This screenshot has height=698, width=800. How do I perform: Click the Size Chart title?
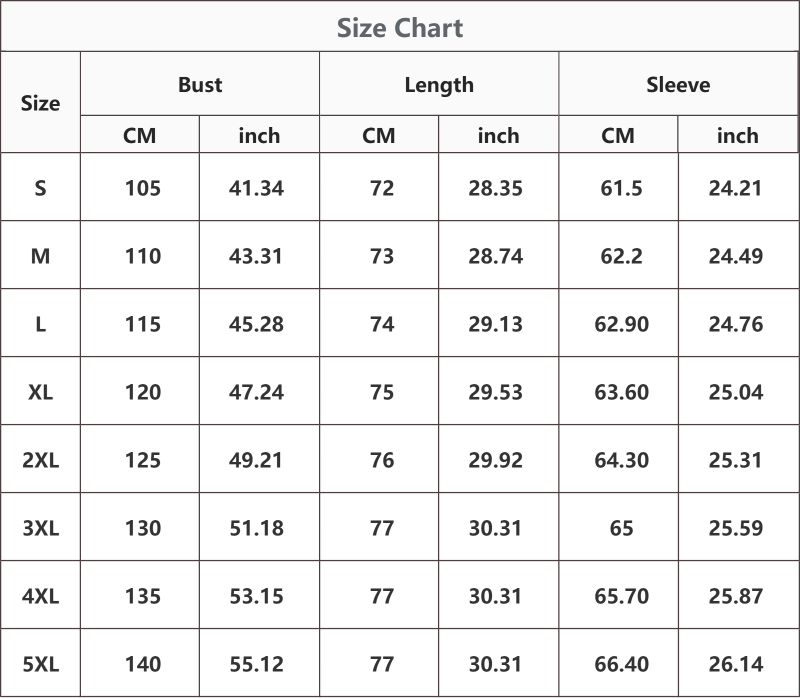click(400, 28)
